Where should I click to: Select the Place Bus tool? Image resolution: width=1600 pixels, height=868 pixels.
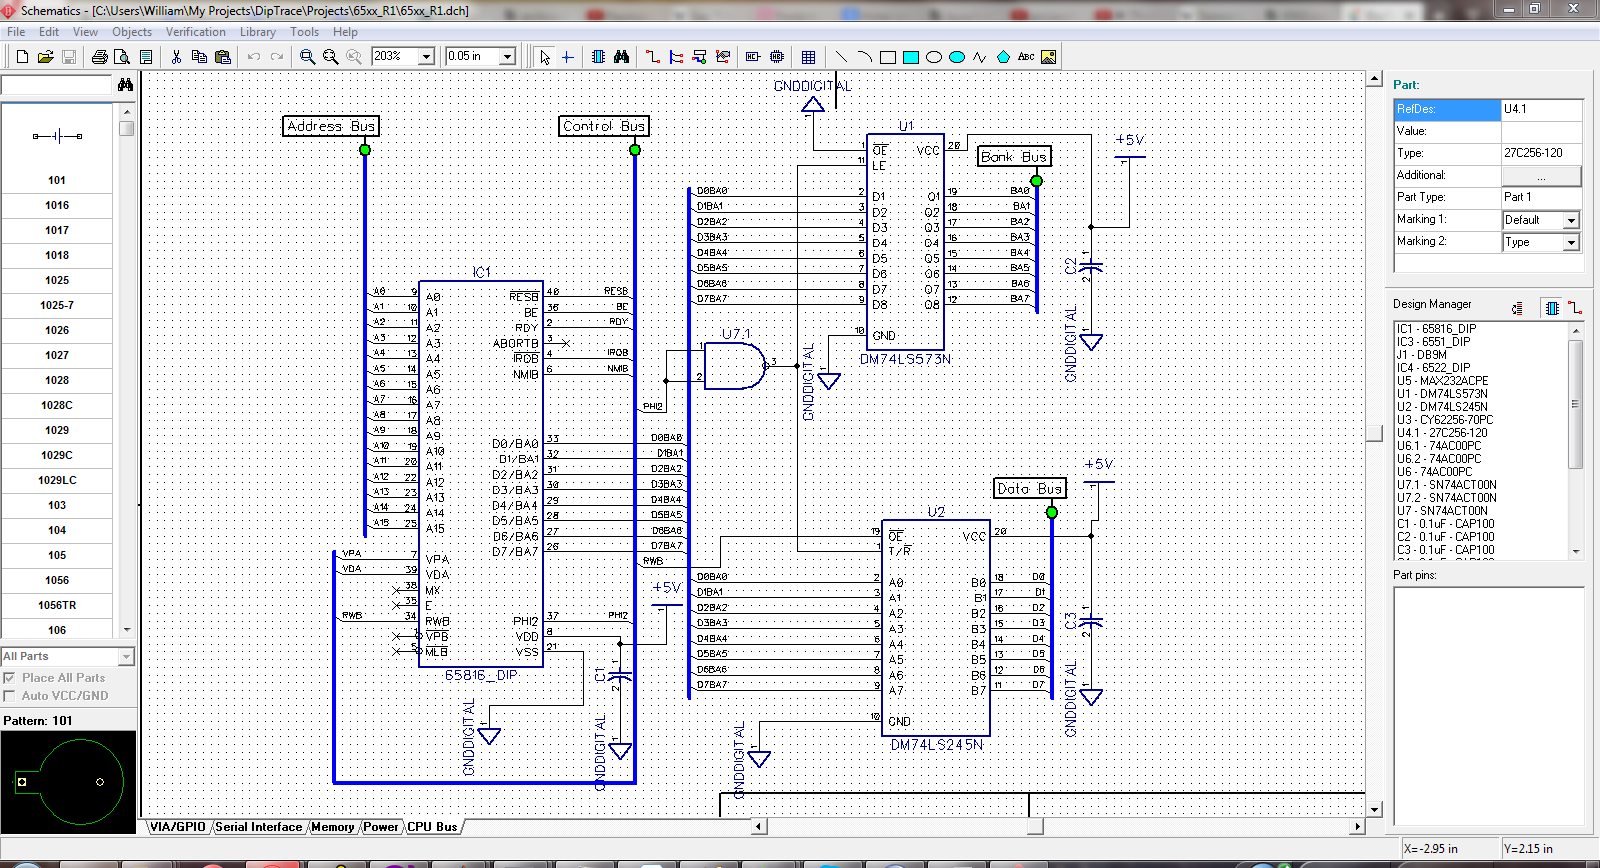[x=676, y=57]
